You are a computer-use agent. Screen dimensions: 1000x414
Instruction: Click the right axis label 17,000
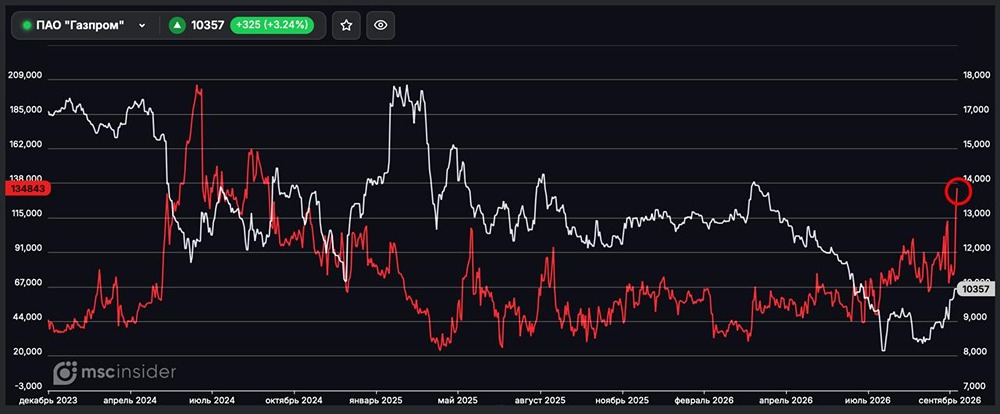(x=974, y=111)
